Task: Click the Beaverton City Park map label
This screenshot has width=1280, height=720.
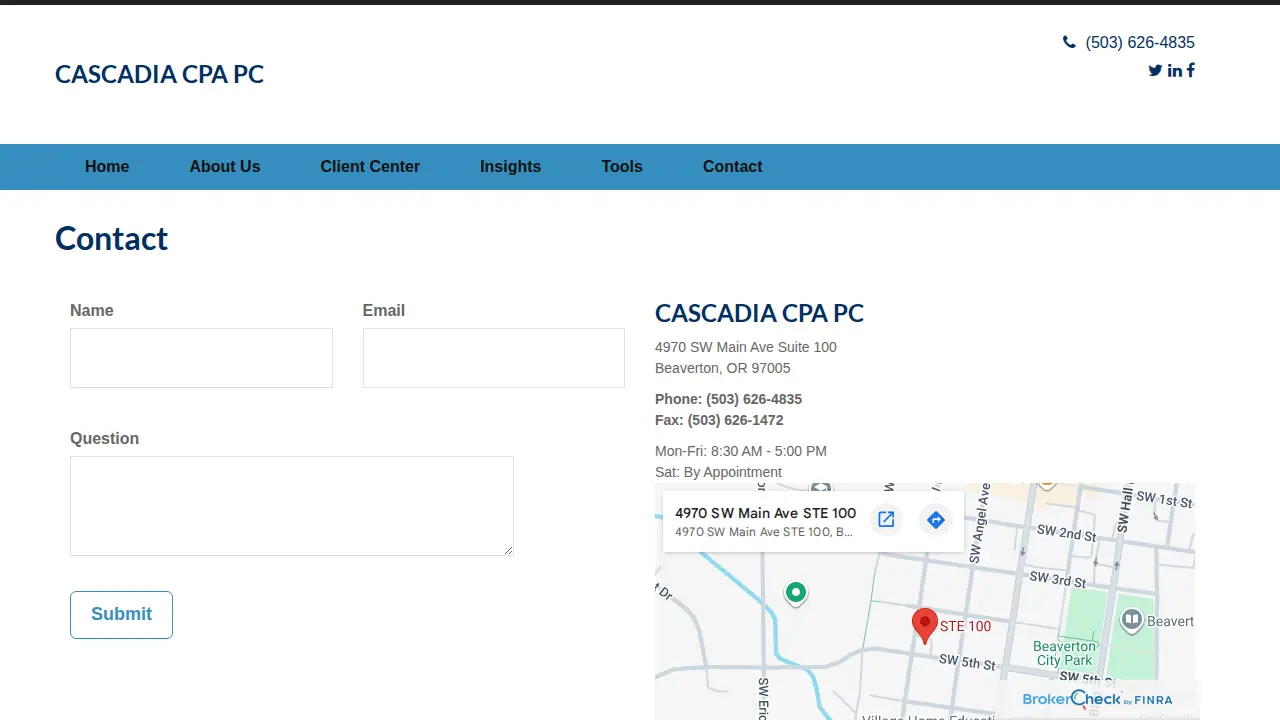Action: (1064, 653)
